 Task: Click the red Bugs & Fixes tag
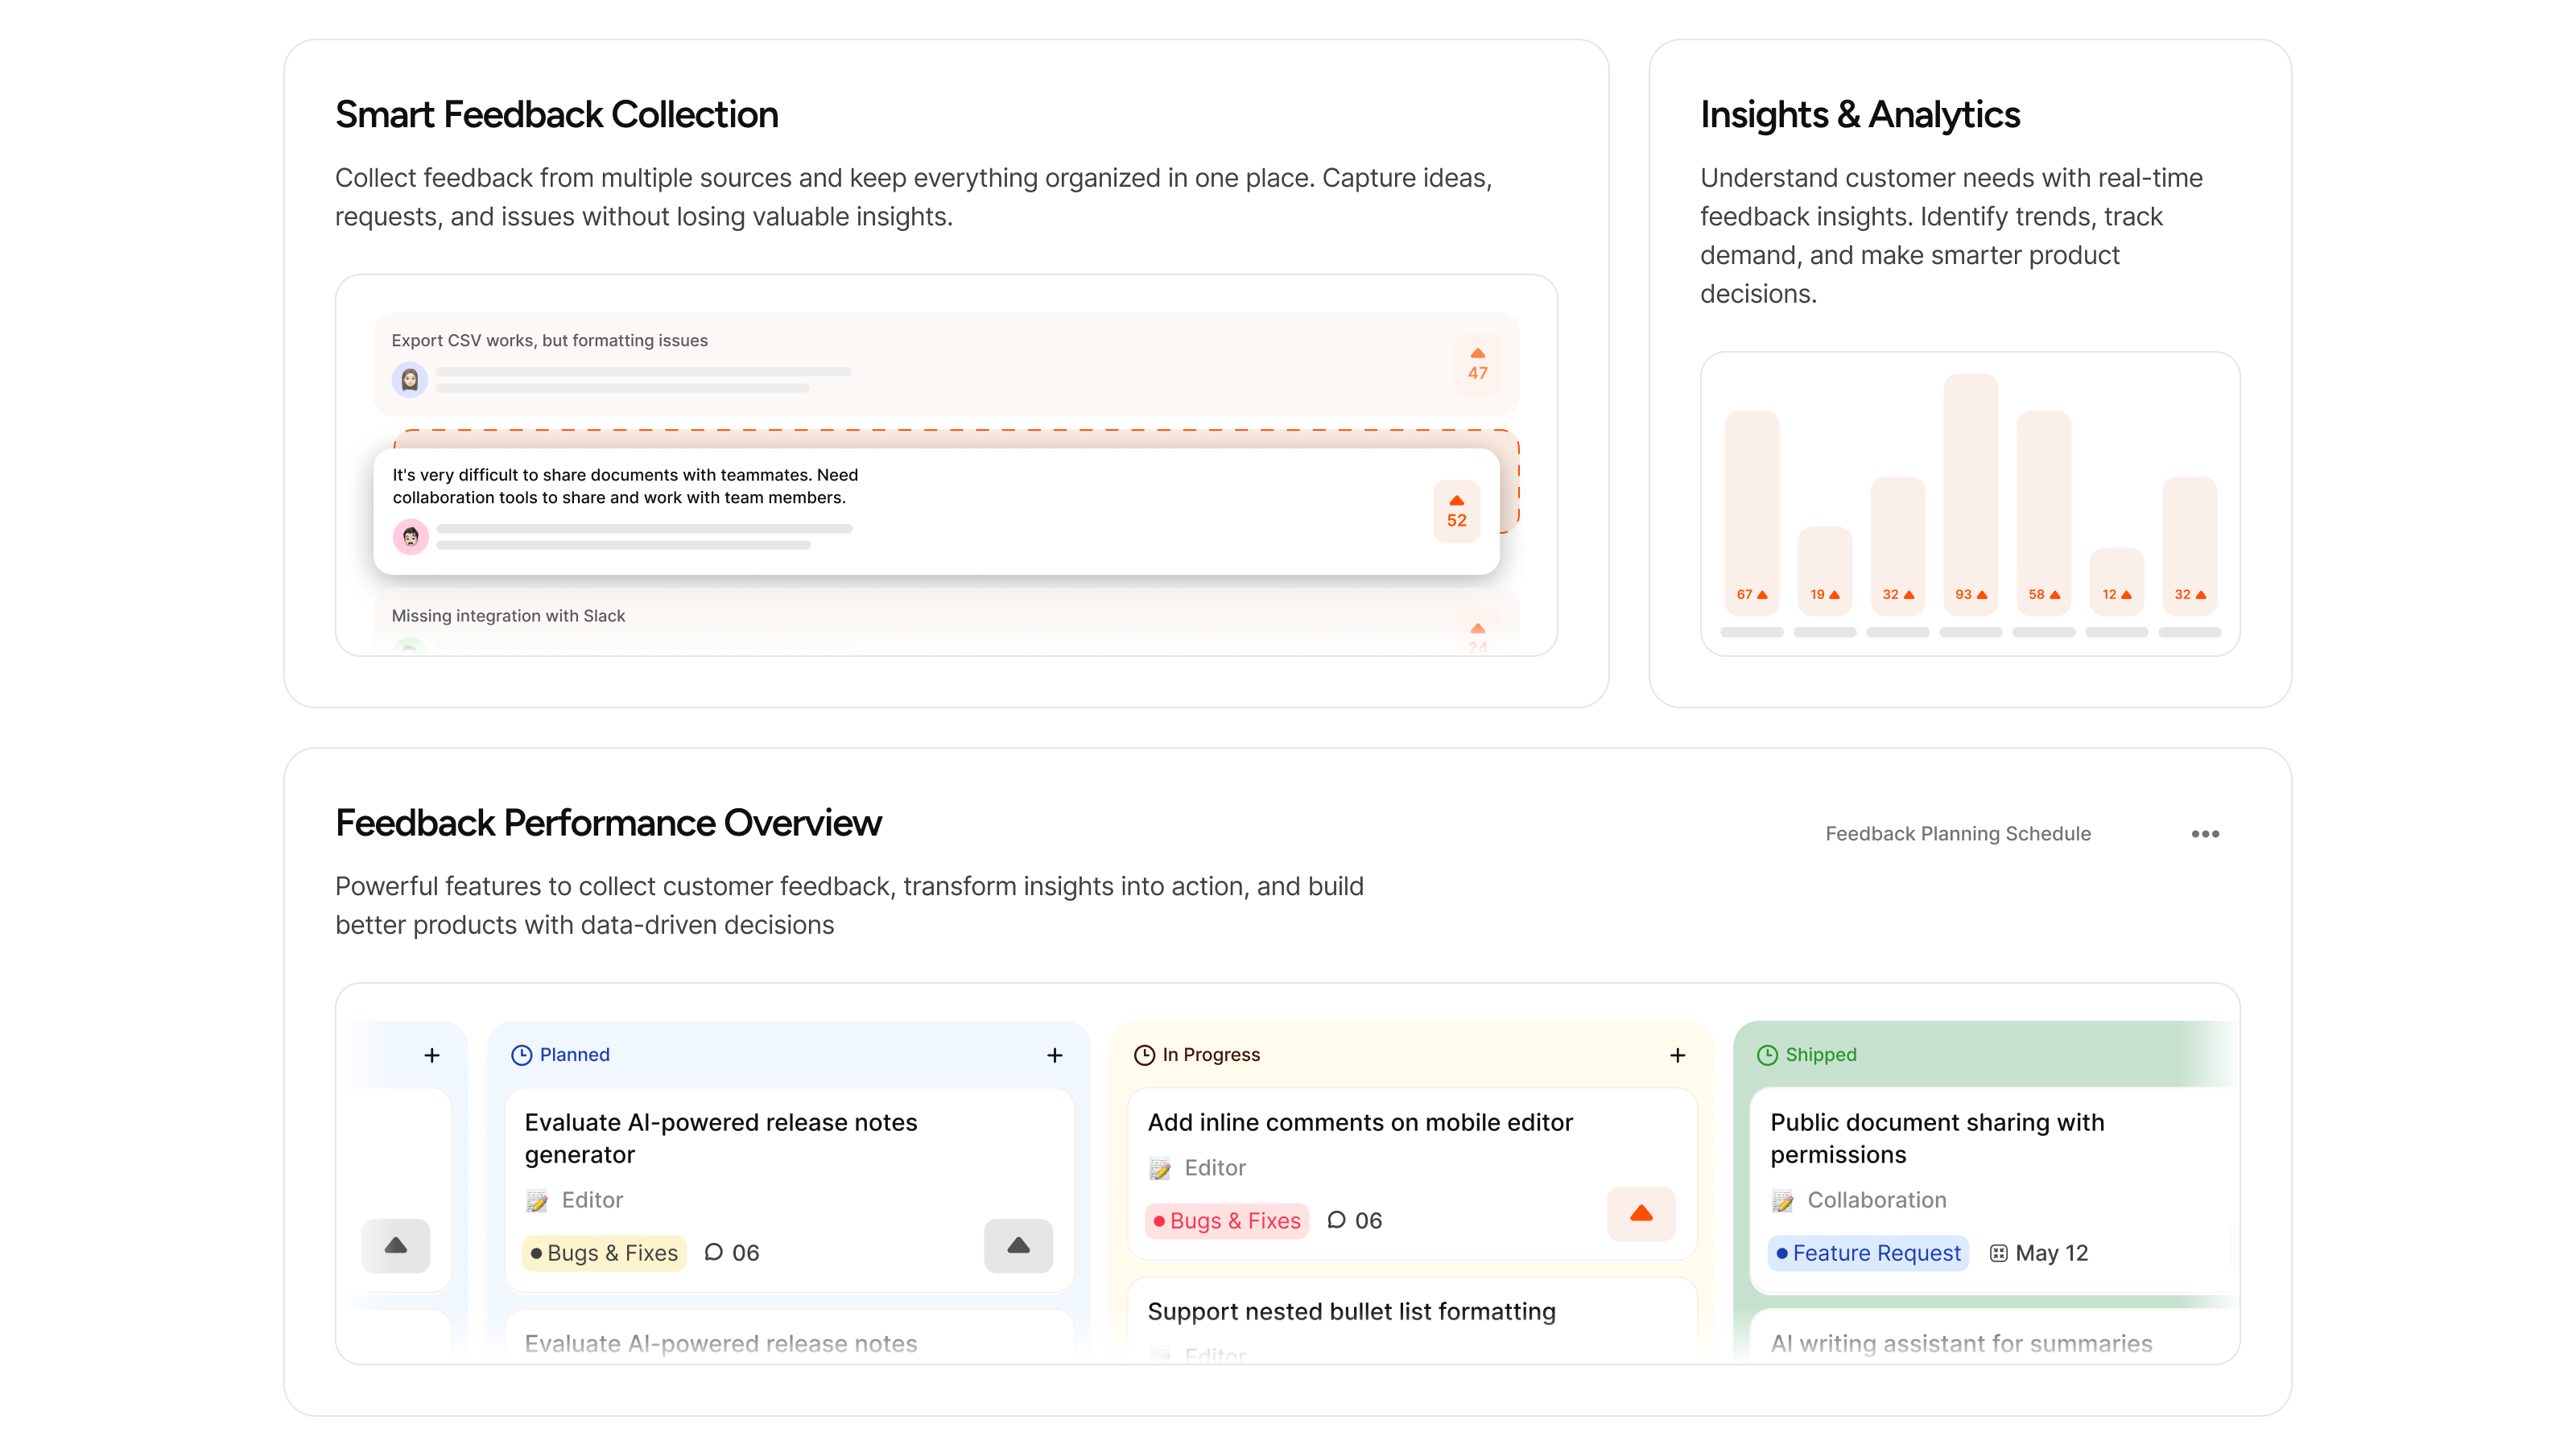click(x=1226, y=1220)
